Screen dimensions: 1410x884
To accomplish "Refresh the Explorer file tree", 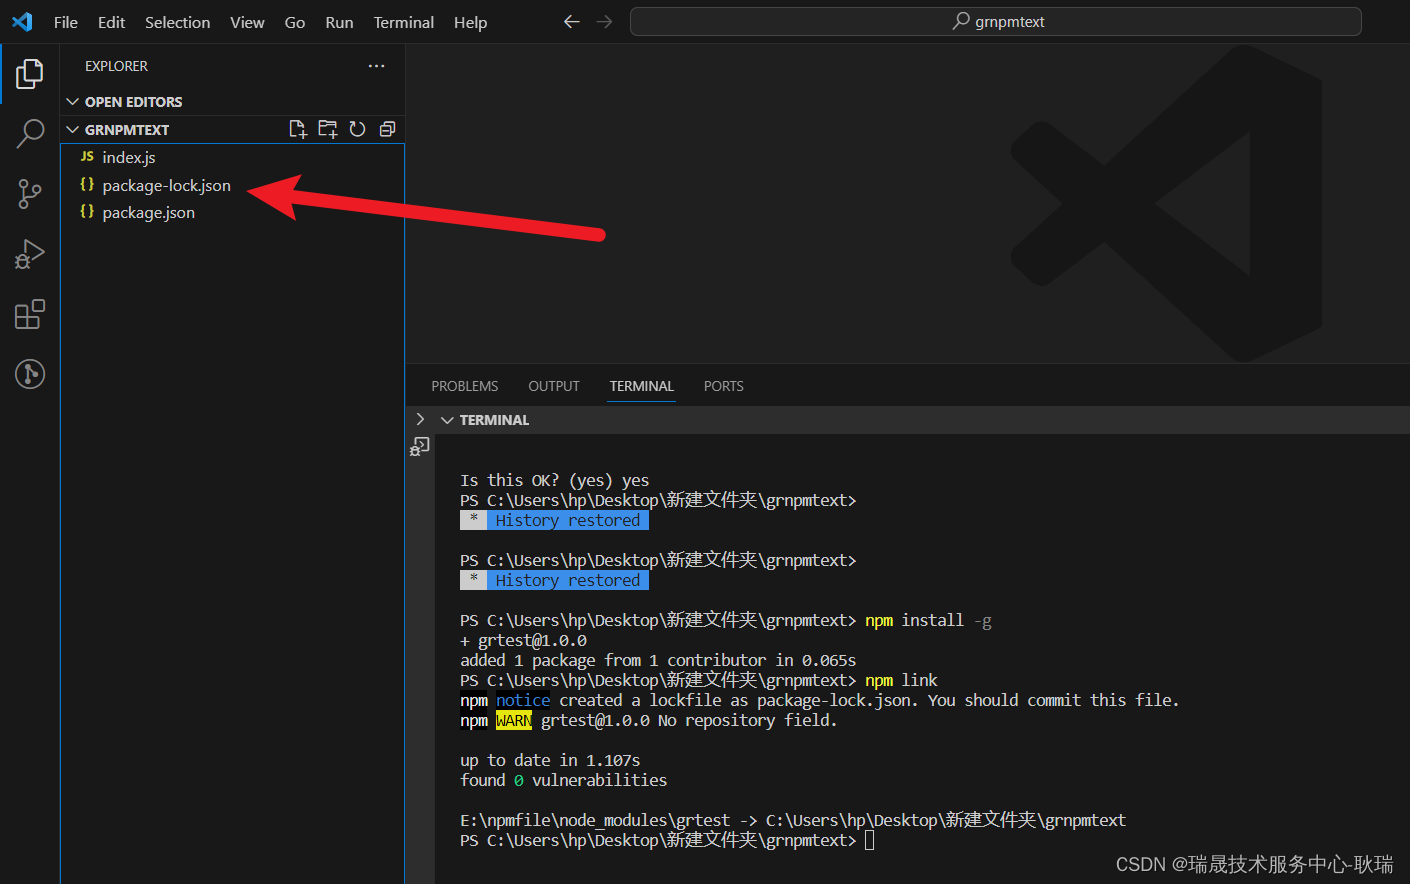I will (x=357, y=129).
